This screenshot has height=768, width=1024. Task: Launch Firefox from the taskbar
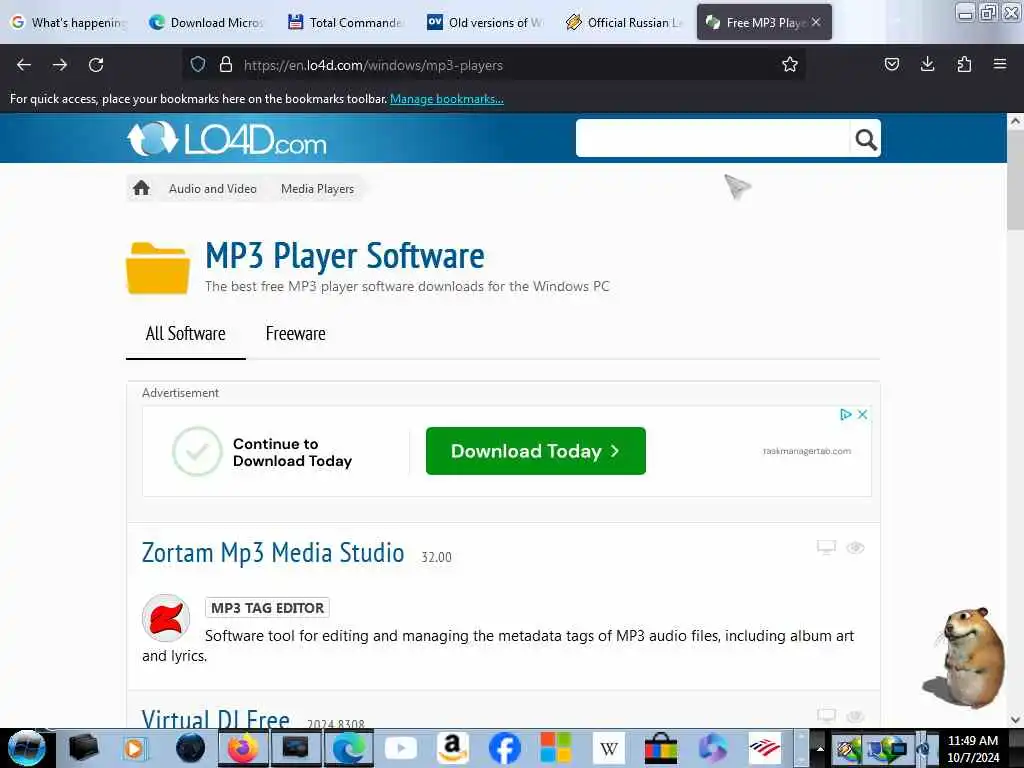pyautogui.click(x=242, y=748)
